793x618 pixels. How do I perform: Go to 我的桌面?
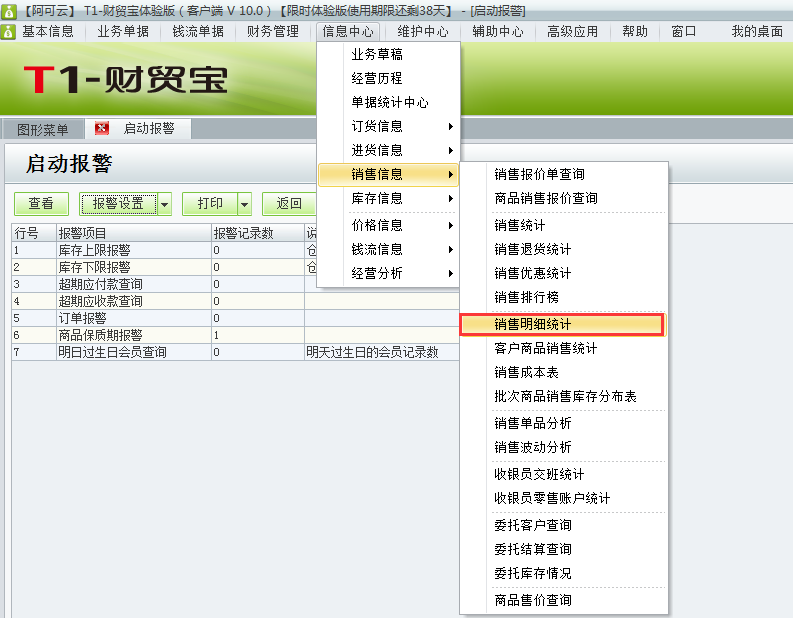click(757, 32)
